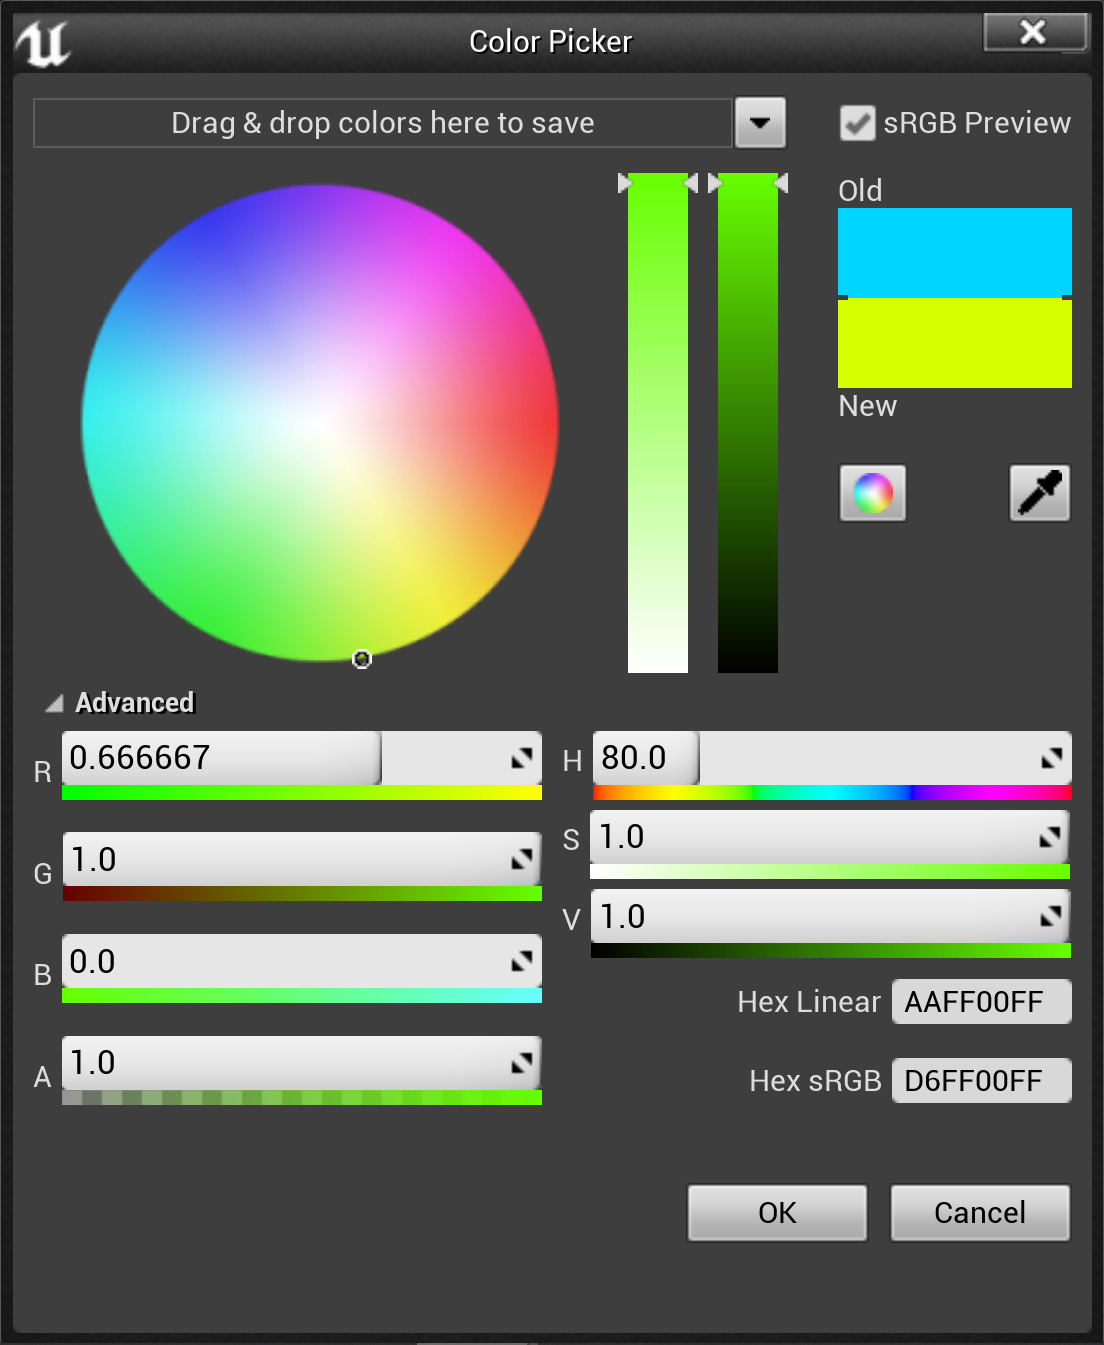The width and height of the screenshot is (1104, 1345).
Task: Click the expand arrow icon in V field
Action: [x=1050, y=916]
